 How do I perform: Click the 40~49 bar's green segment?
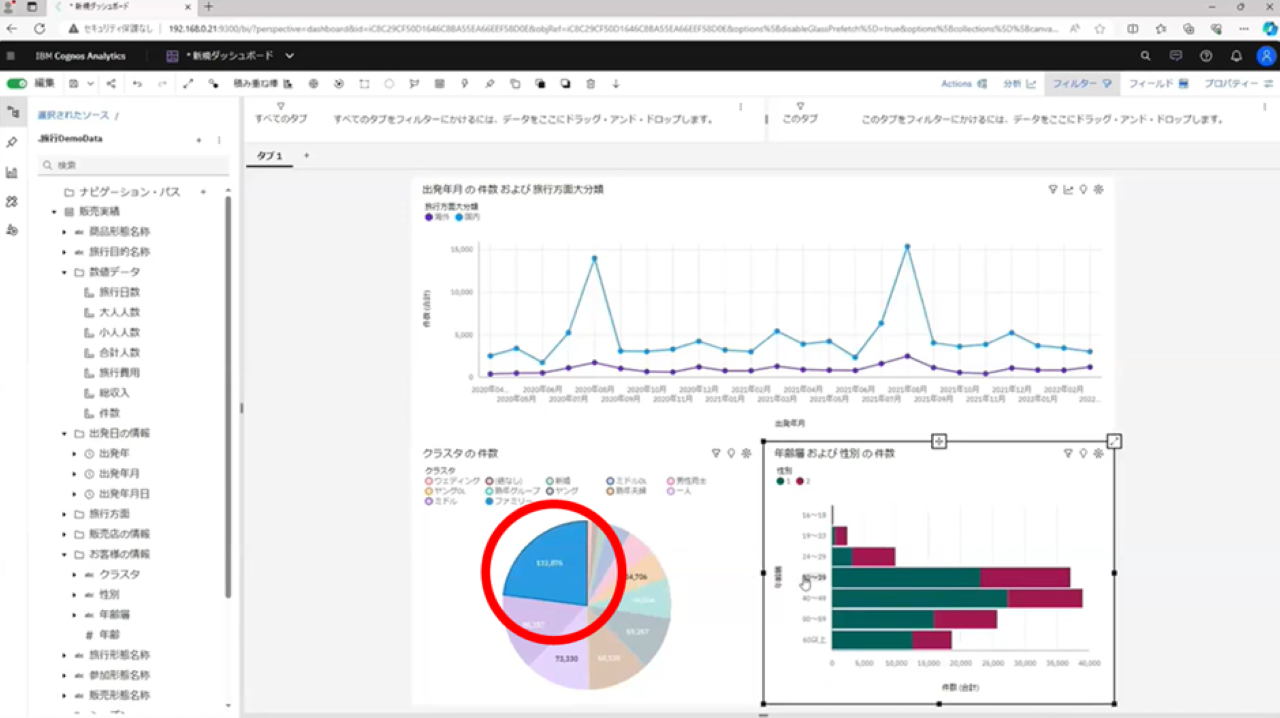click(x=920, y=598)
